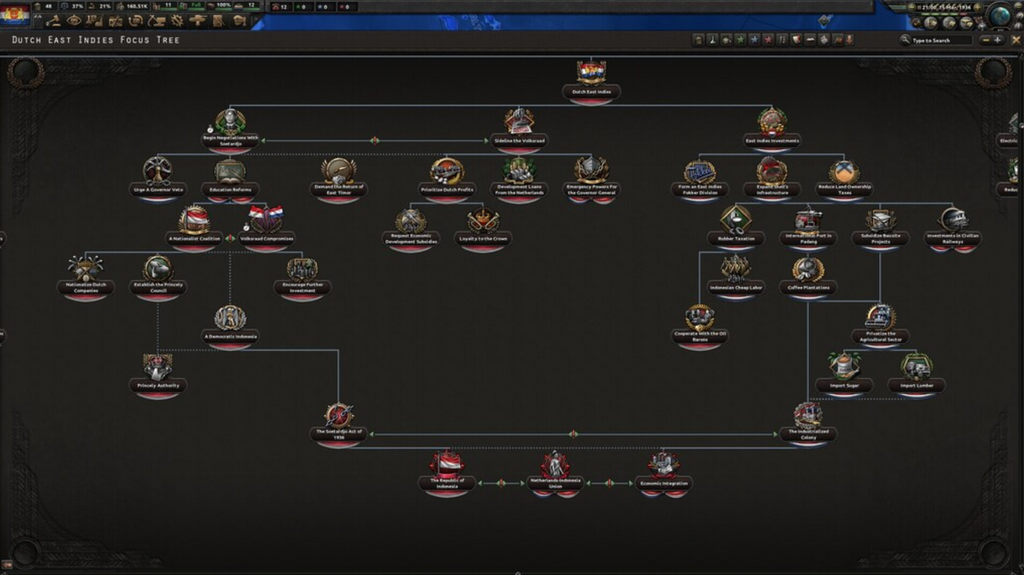This screenshot has height=575, width=1024.
Task: Zoom in focus tree with plus button
Action: pos(998,40)
